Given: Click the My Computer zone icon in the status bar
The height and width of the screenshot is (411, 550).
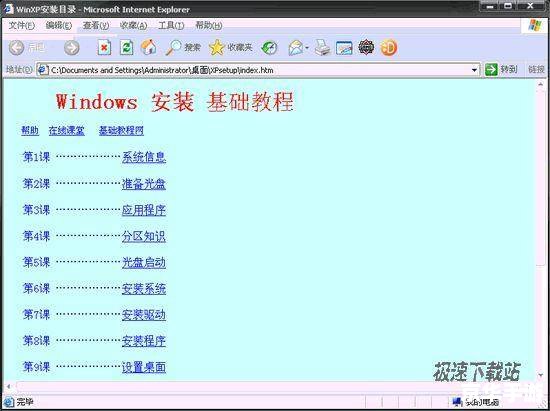Looking at the screenshot, I should 457,402.
